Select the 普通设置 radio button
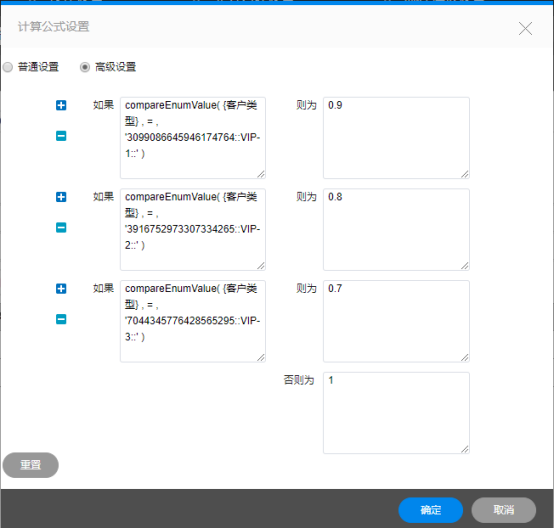Screen dimensions: 554x529 click(8, 67)
